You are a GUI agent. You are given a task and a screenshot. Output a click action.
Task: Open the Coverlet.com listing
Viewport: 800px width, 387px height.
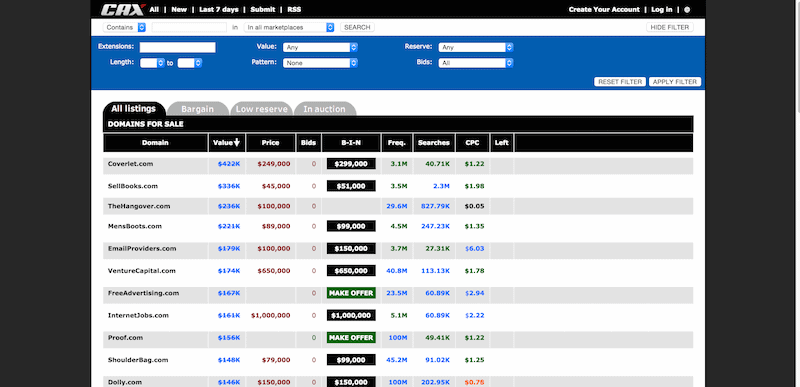click(130, 164)
